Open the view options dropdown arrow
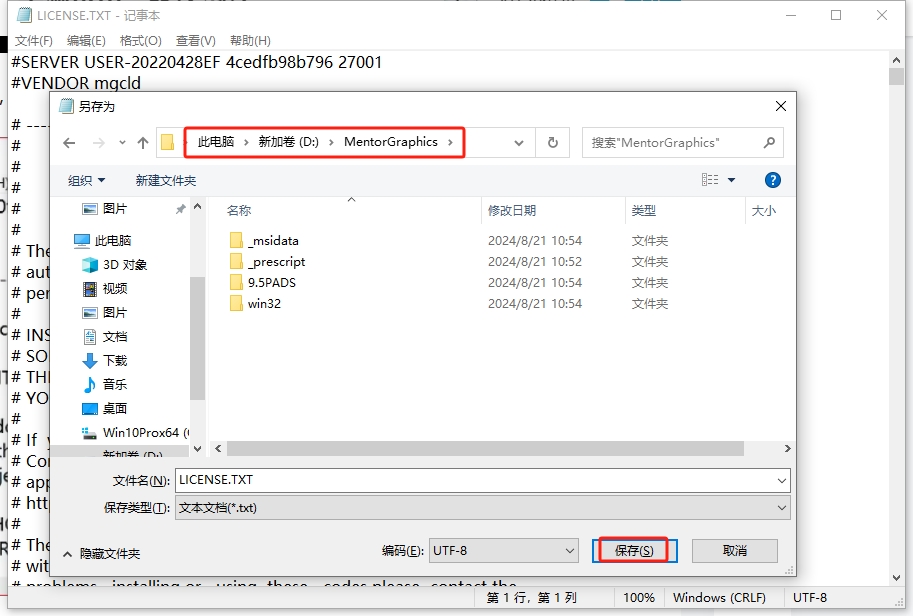 click(x=731, y=180)
